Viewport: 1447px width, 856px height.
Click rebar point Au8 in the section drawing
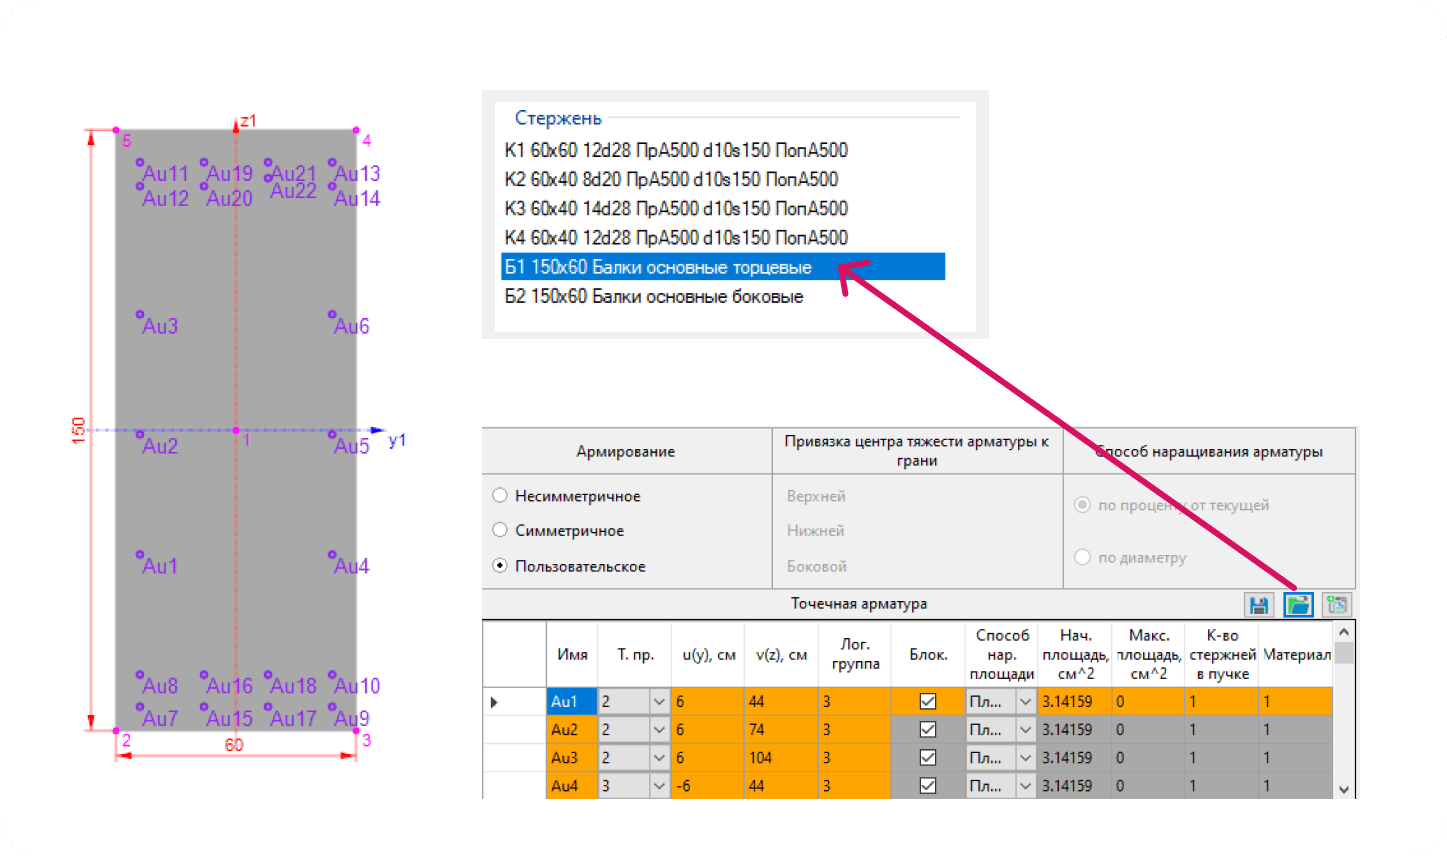140,674
